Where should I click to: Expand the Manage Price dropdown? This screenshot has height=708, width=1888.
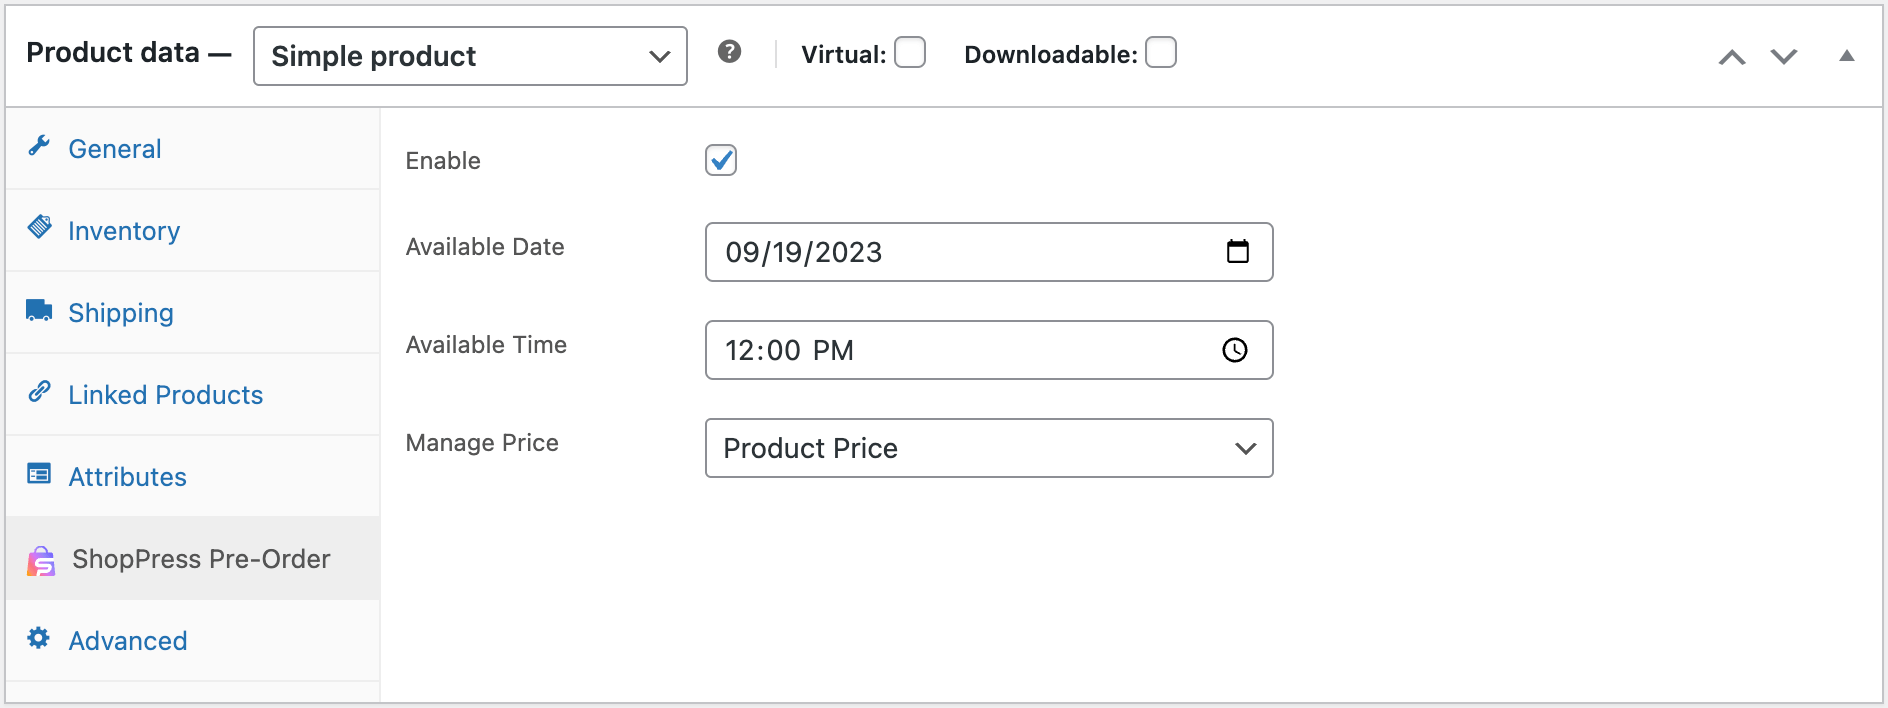coord(988,448)
